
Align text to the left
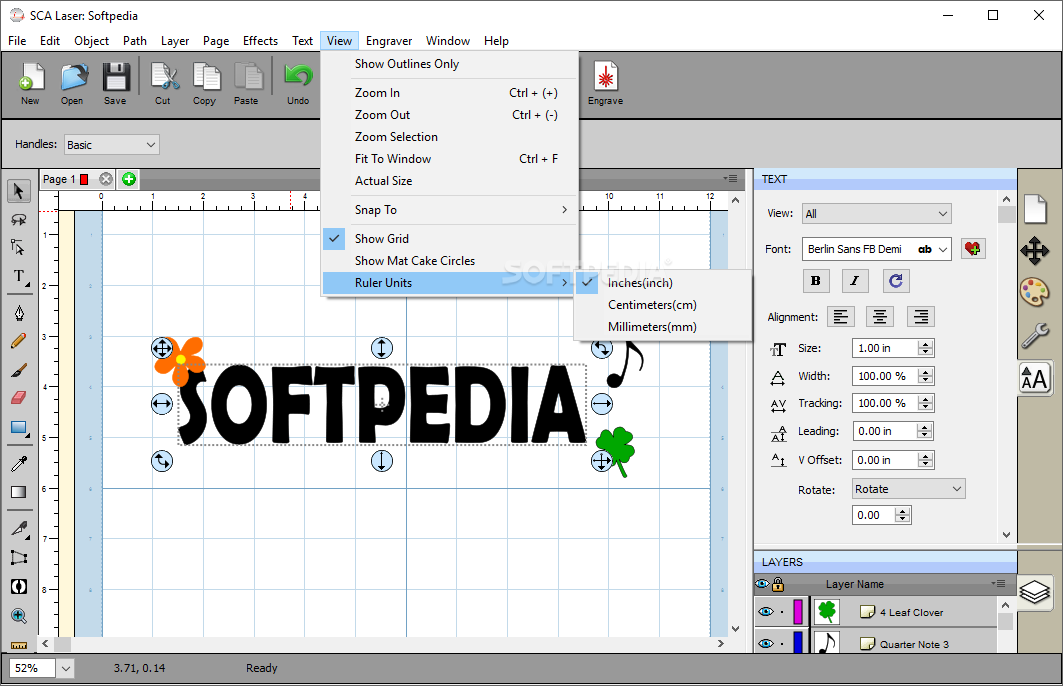pyautogui.click(x=841, y=317)
